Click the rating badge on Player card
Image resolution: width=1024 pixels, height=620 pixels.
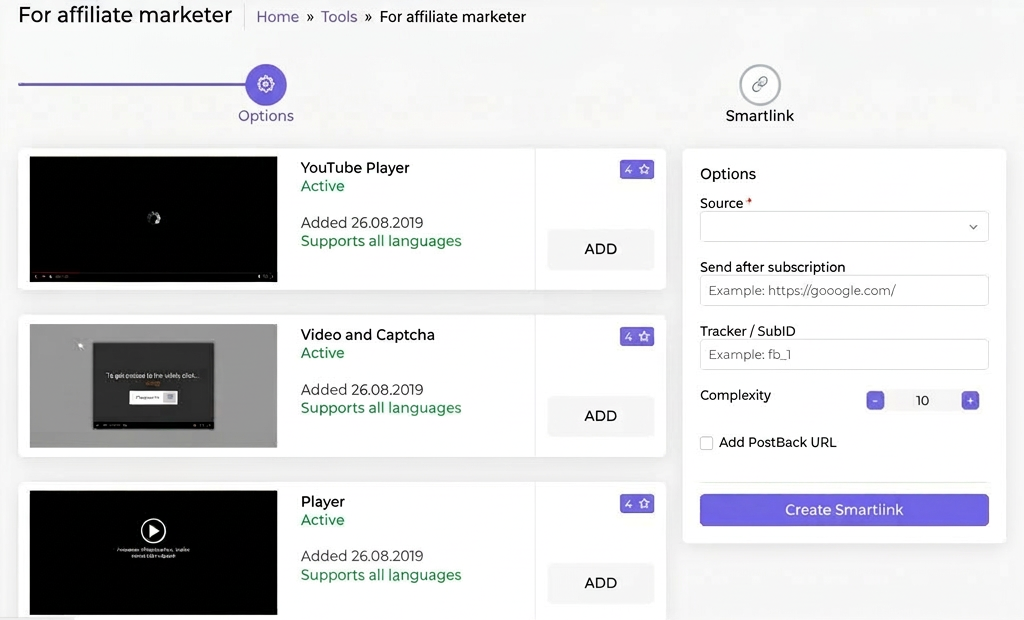637,504
